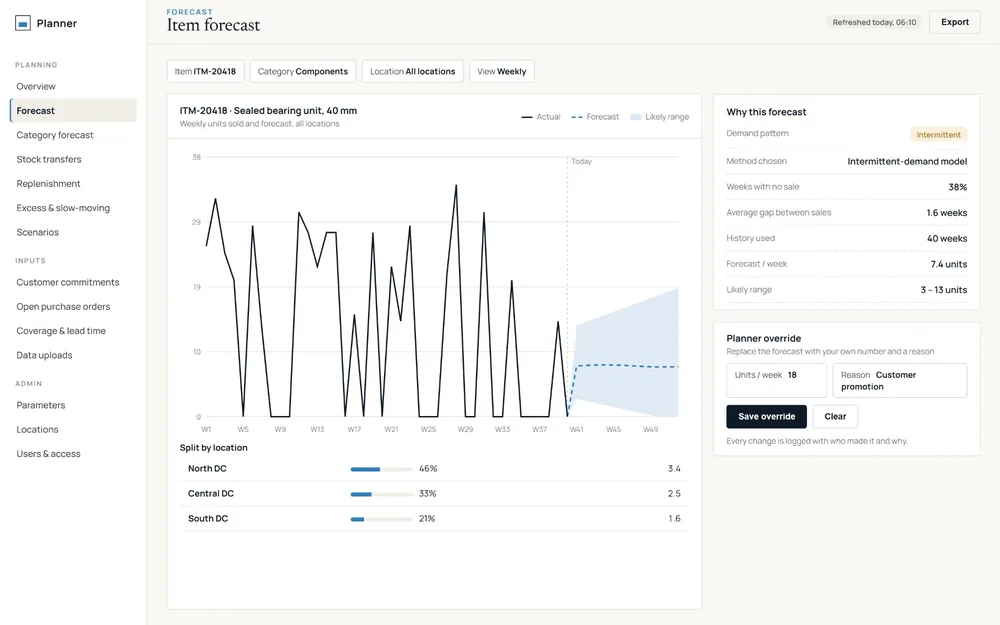Click the Intermittent demand pattern badge
This screenshot has height=625, width=1000.
[938, 135]
